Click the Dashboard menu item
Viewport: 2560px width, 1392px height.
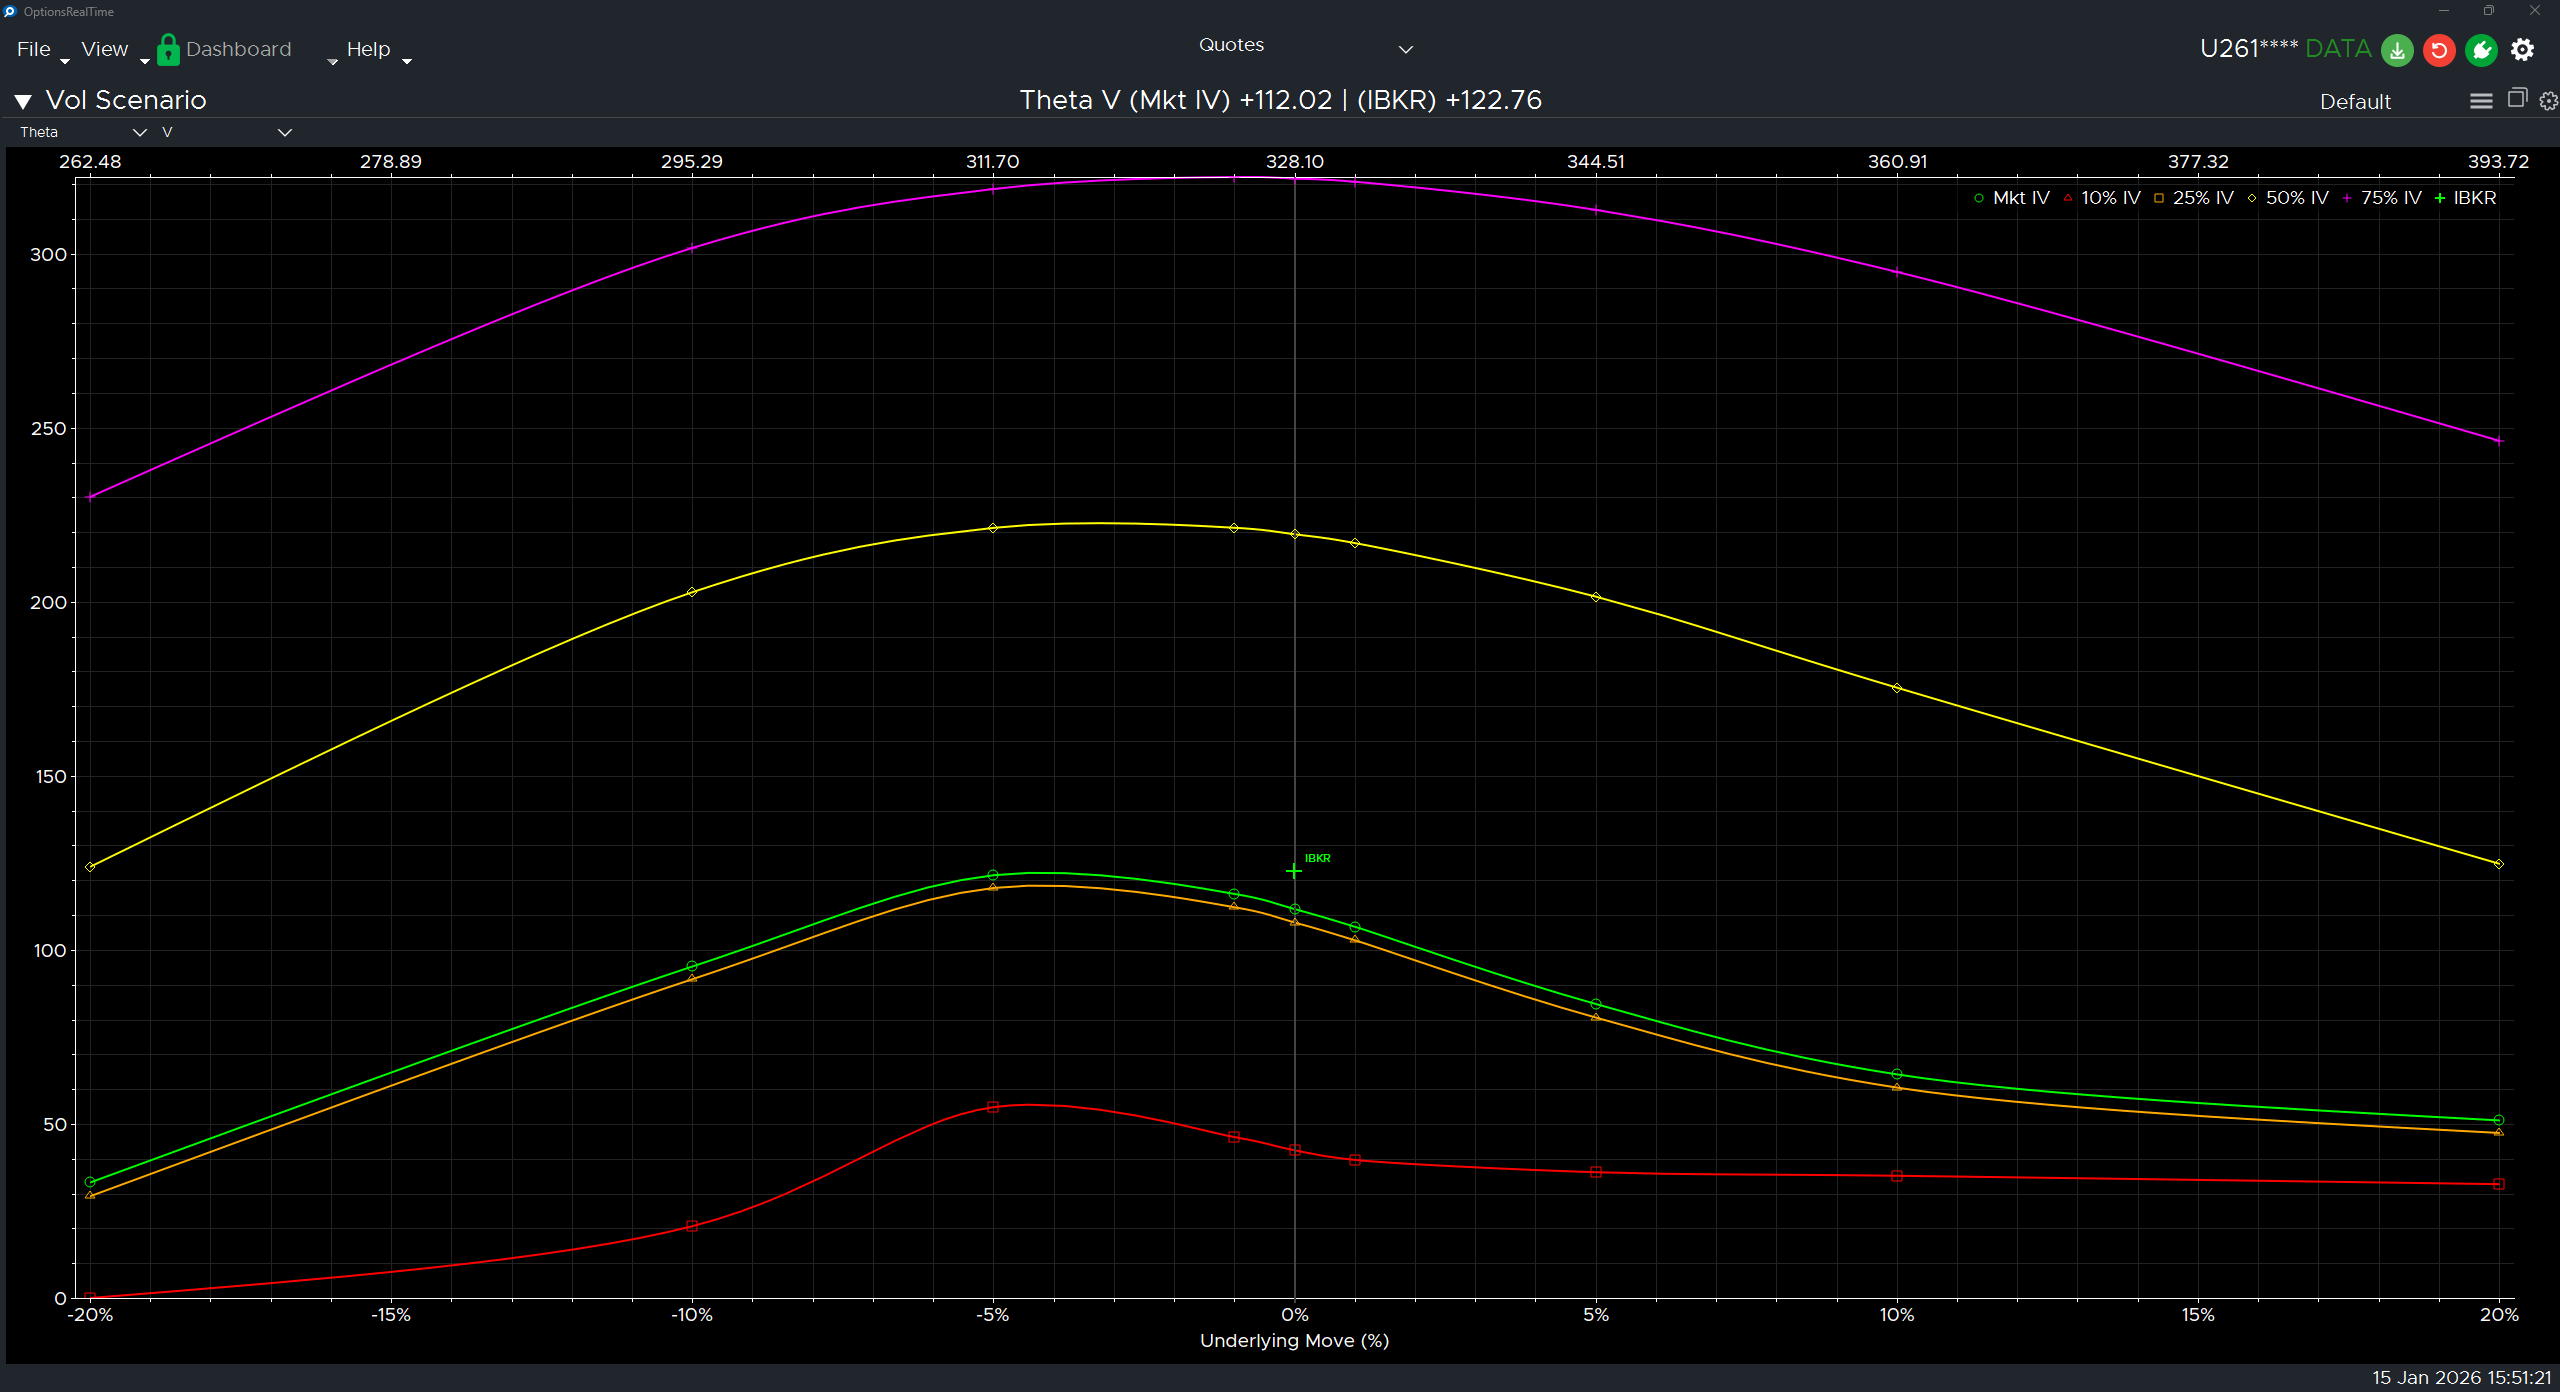coord(238,48)
